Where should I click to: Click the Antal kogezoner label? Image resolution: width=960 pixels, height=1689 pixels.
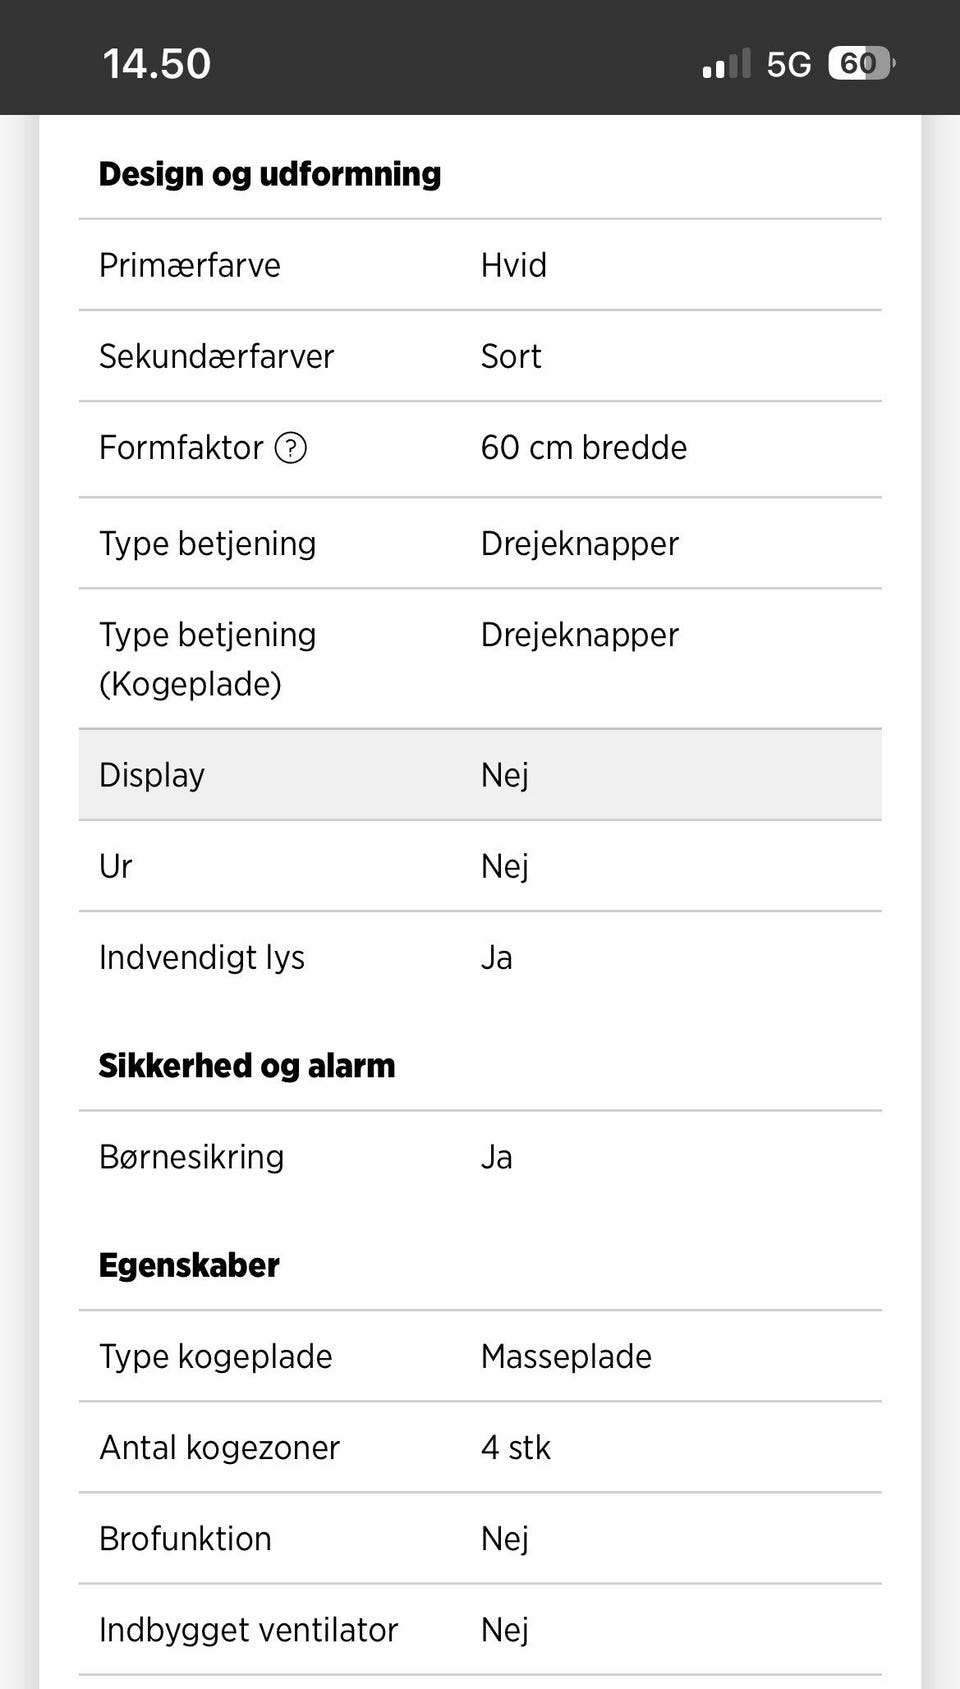pyautogui.click(x=219, y=1448)
